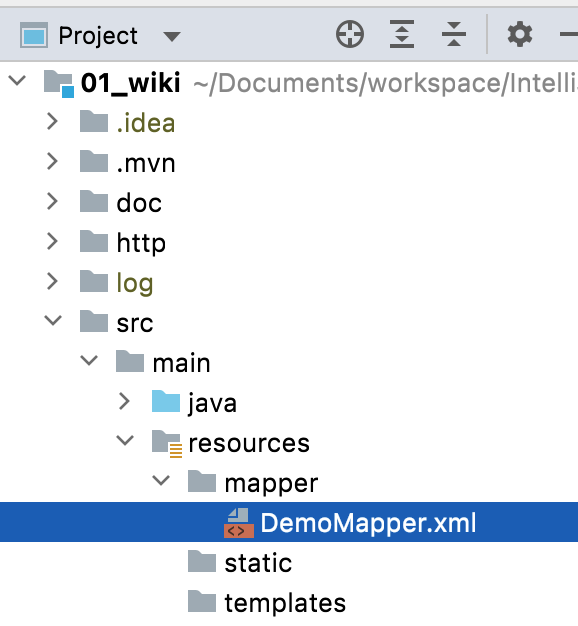Viewport: 578px width, 626px height.
Task: Select the 01_wiki project name
Action: tap(131, 83)
